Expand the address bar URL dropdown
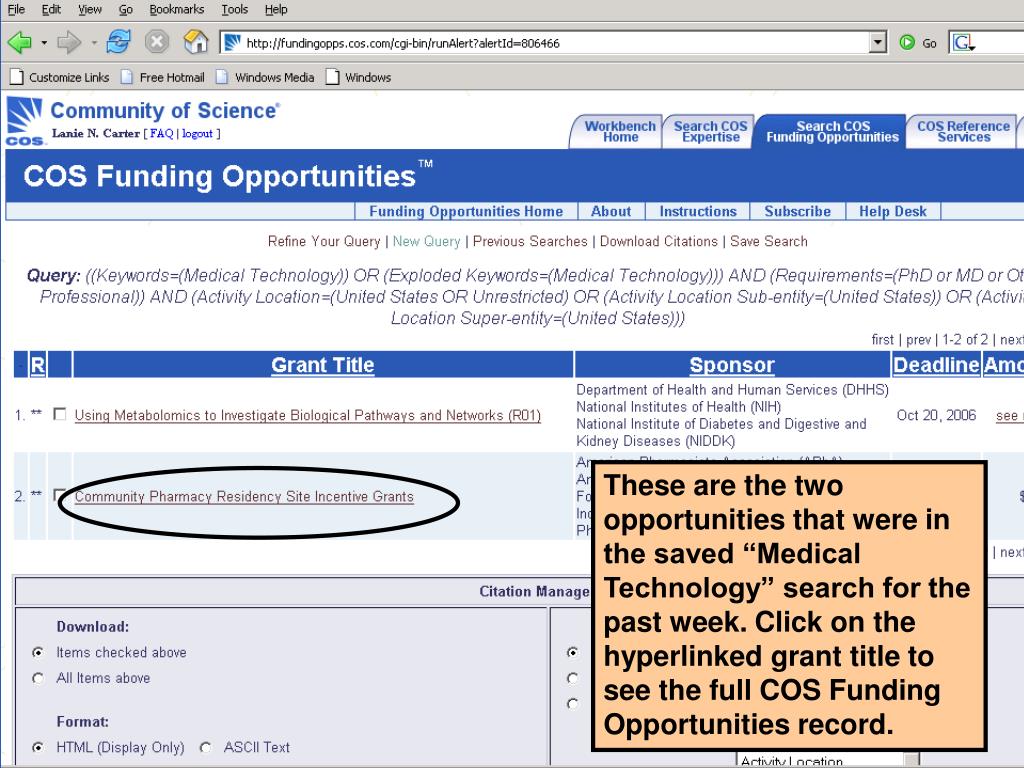Screen dimensions: 1024x768 [x=878, y=43]
